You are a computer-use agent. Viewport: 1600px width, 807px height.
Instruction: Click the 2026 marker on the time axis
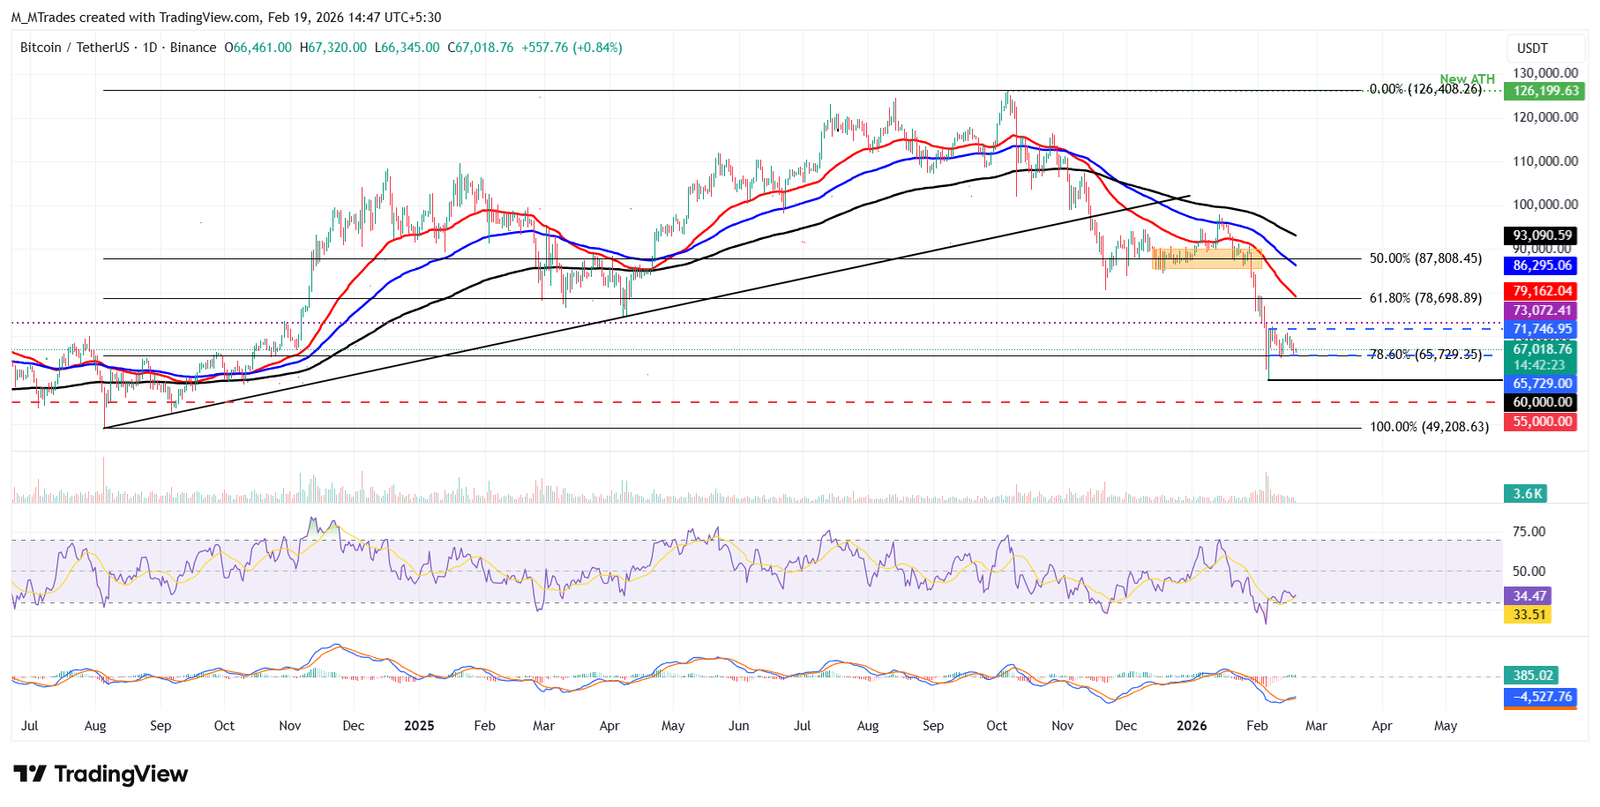[x=1191, y=726]
